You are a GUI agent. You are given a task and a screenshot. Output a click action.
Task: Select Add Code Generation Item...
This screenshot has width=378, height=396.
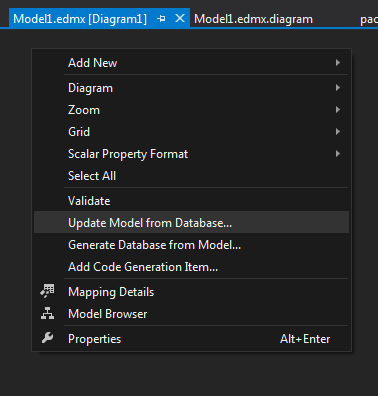[191, 267]
